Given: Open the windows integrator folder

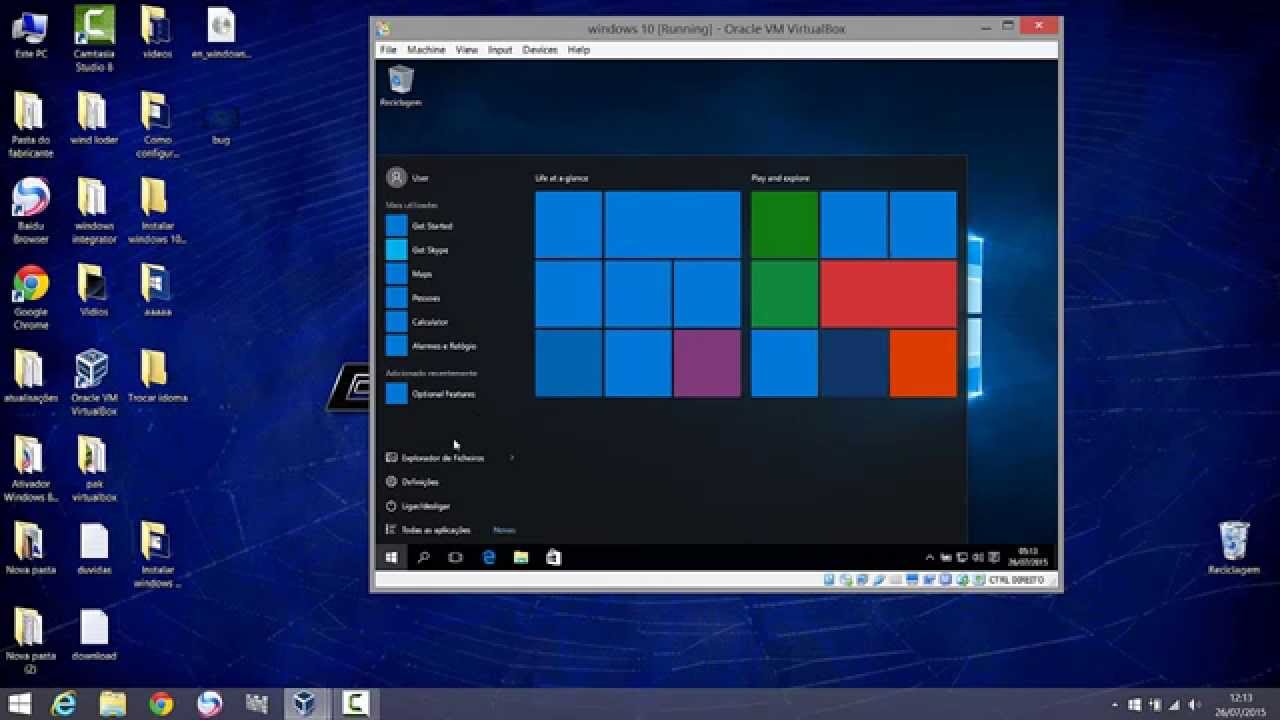Looking at the screenshot, I should (x=94, y=212).
